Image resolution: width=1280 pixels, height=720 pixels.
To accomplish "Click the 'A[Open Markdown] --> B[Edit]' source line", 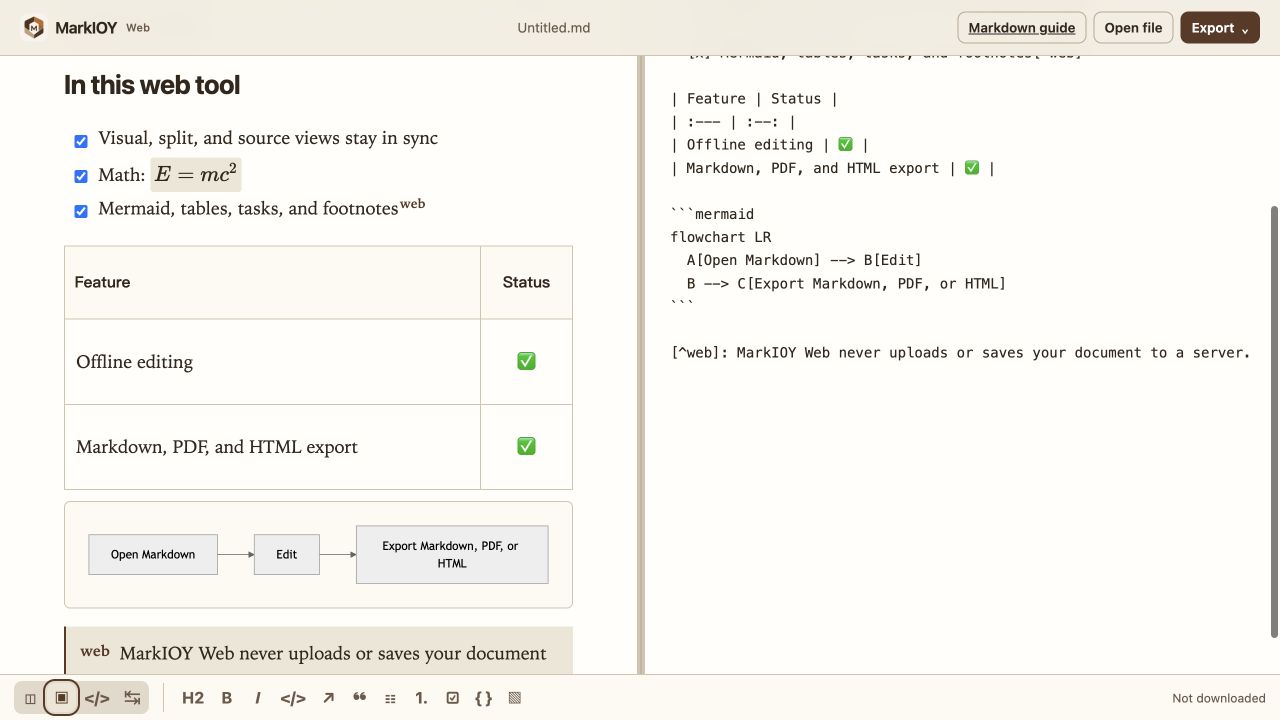I will pos(804,260).
